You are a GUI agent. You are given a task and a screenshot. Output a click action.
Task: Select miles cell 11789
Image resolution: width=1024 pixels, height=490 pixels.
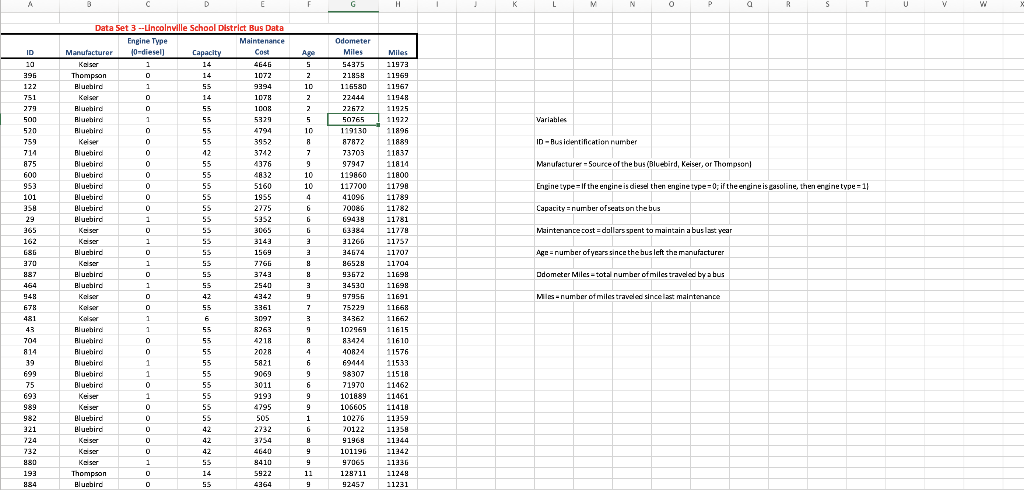point(398,197)
